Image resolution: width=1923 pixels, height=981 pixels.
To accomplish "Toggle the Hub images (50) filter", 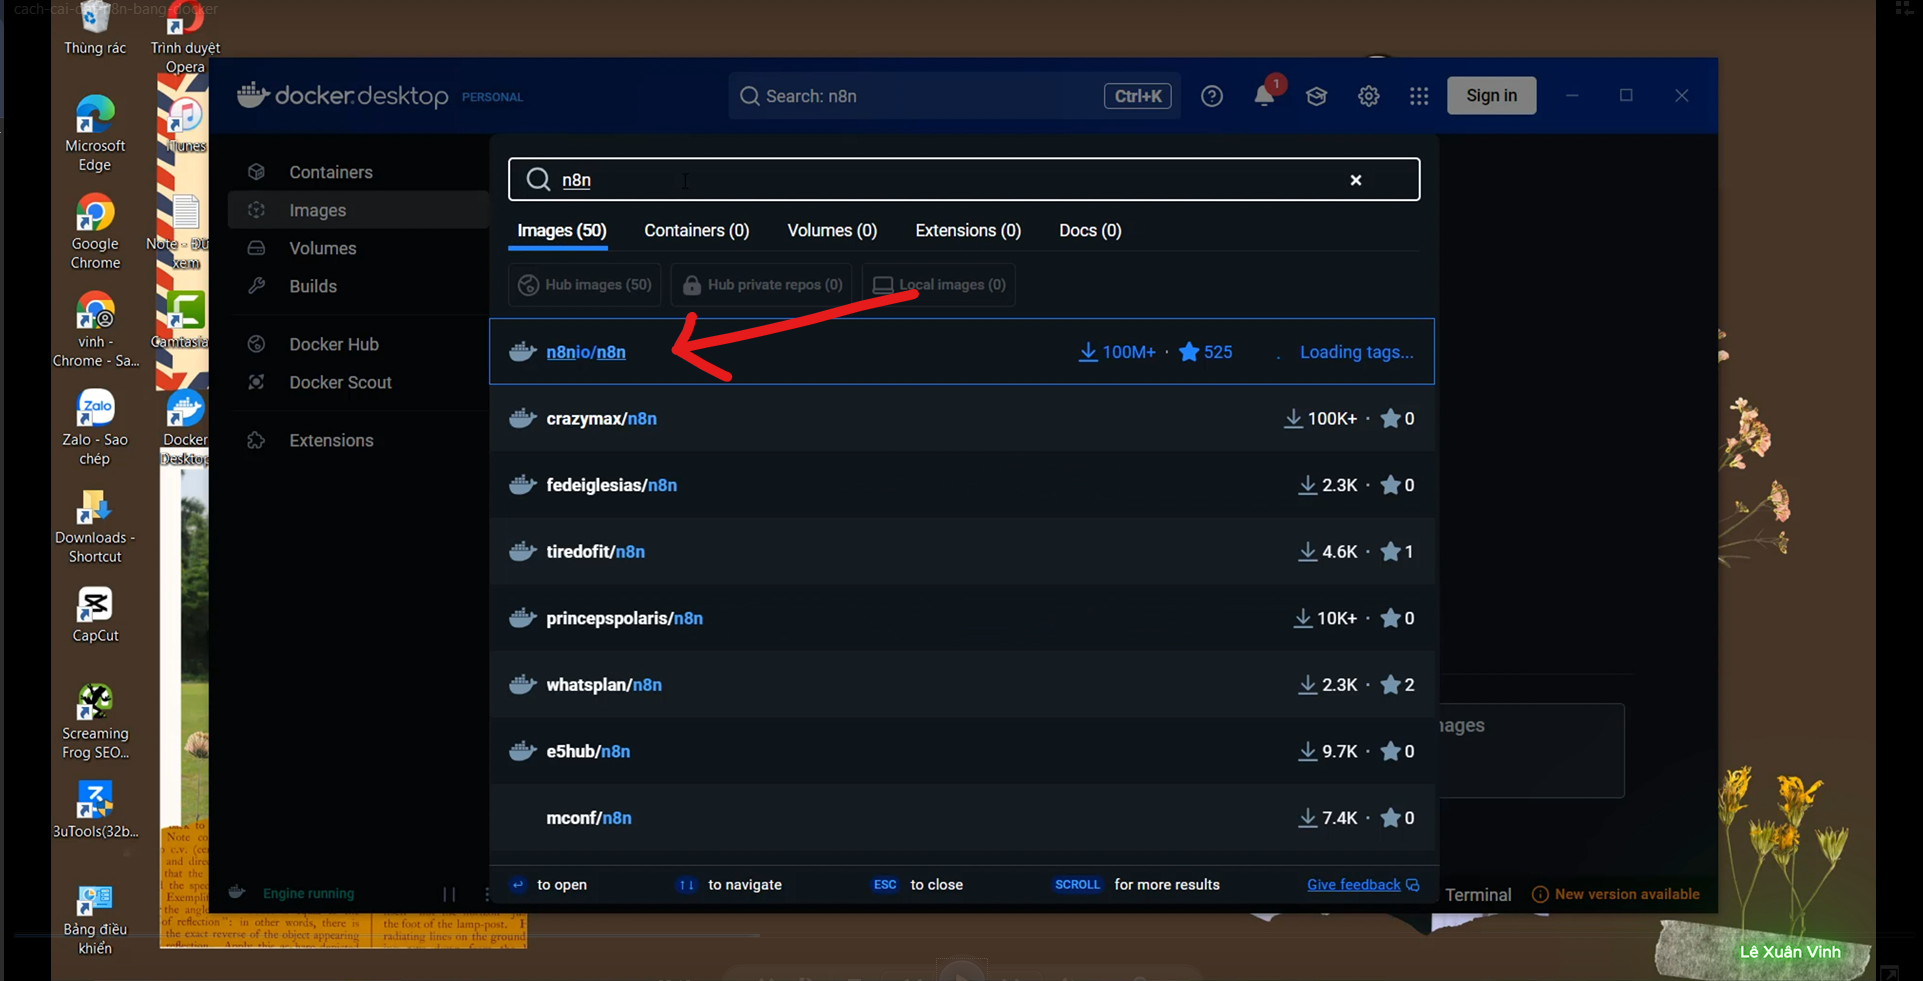I will pyautogui.click(x=584, y=285).
